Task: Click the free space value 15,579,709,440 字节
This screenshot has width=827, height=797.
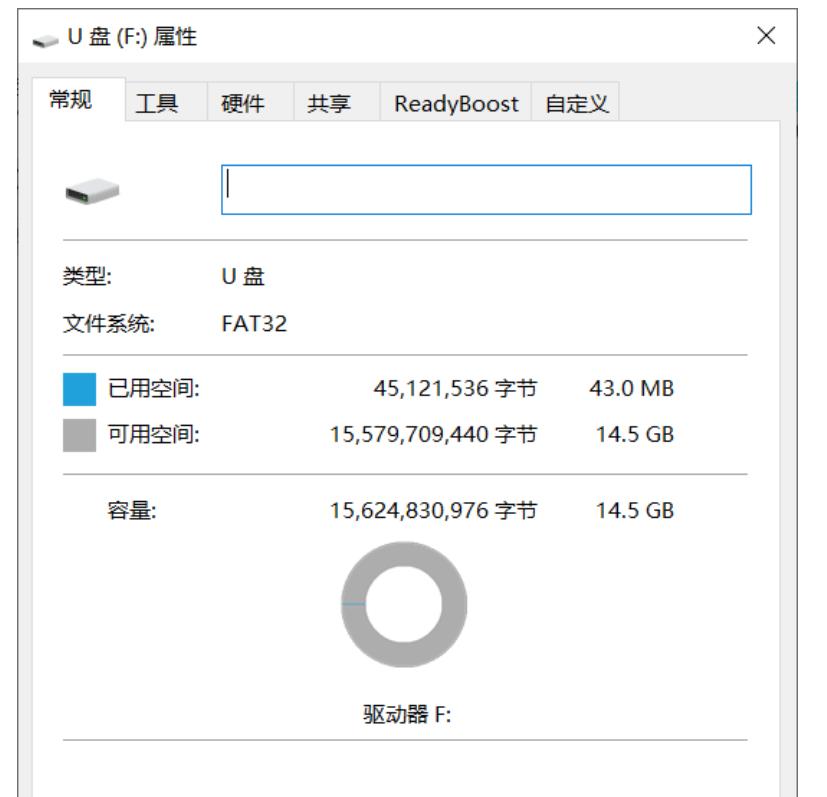Action: point(433,435)
